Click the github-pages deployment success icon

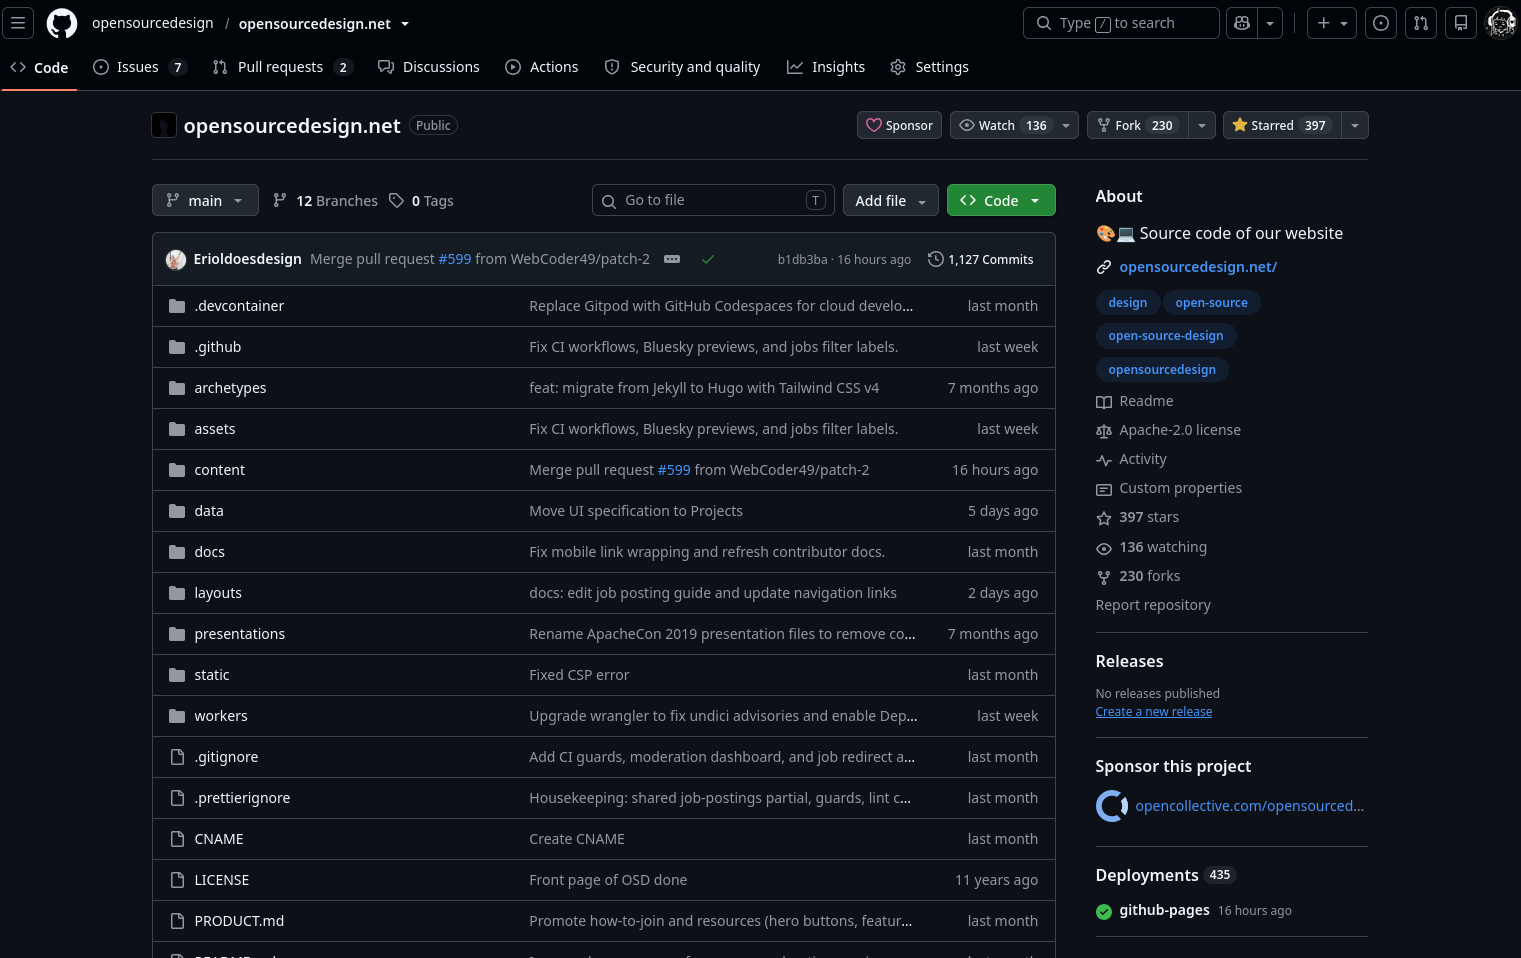coord(1104,911)
